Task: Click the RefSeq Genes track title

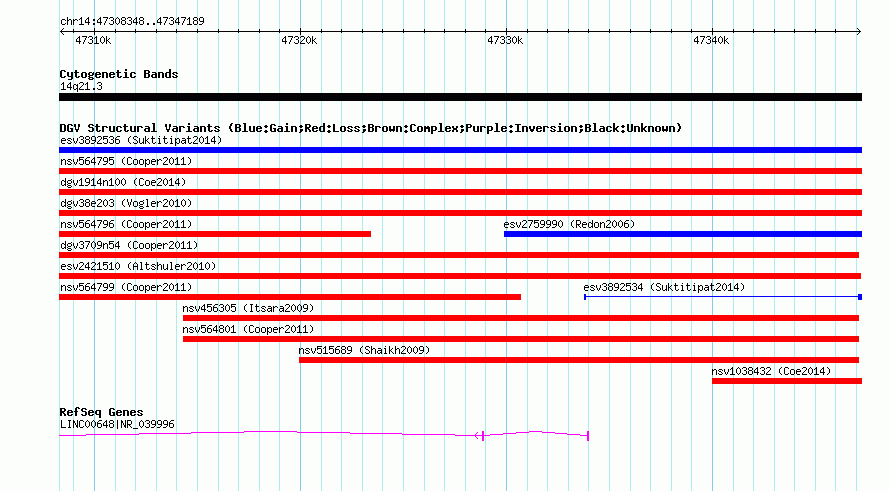Action: coord(101,412)
